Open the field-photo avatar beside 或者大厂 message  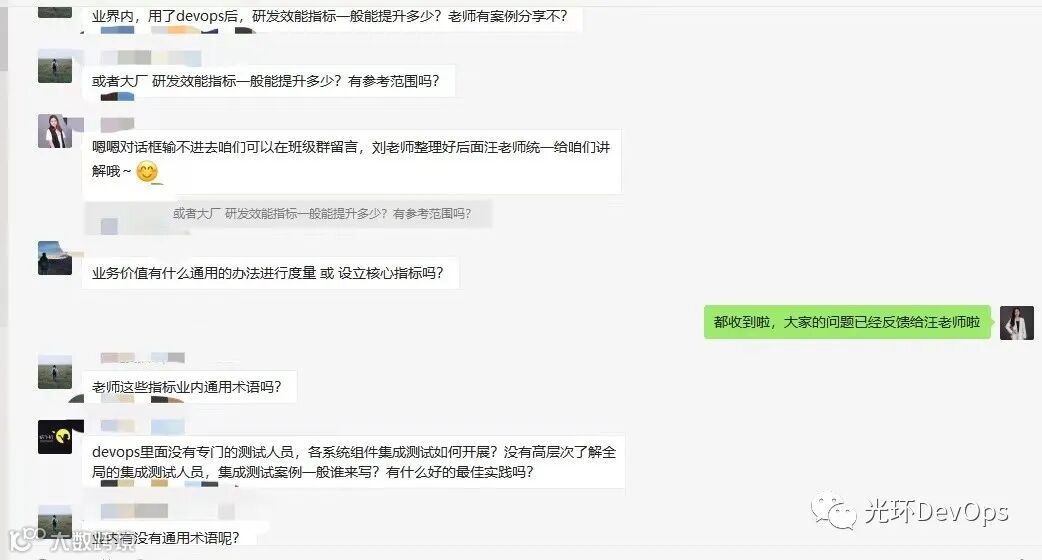(55, 66)
